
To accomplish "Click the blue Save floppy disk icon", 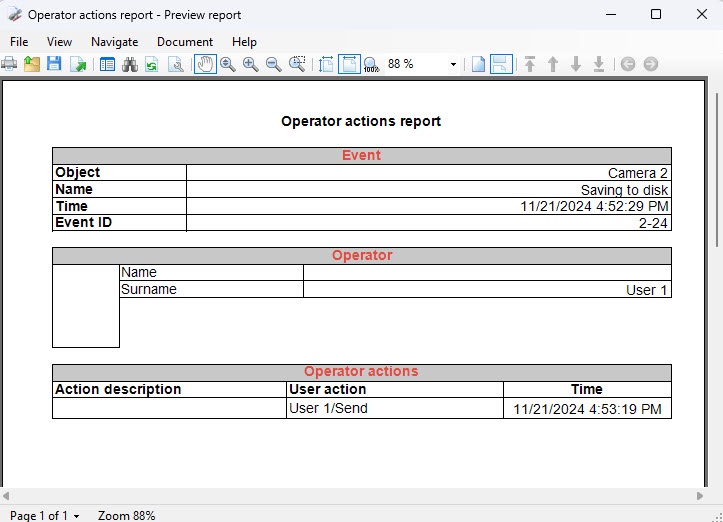I will pos(55,64).
